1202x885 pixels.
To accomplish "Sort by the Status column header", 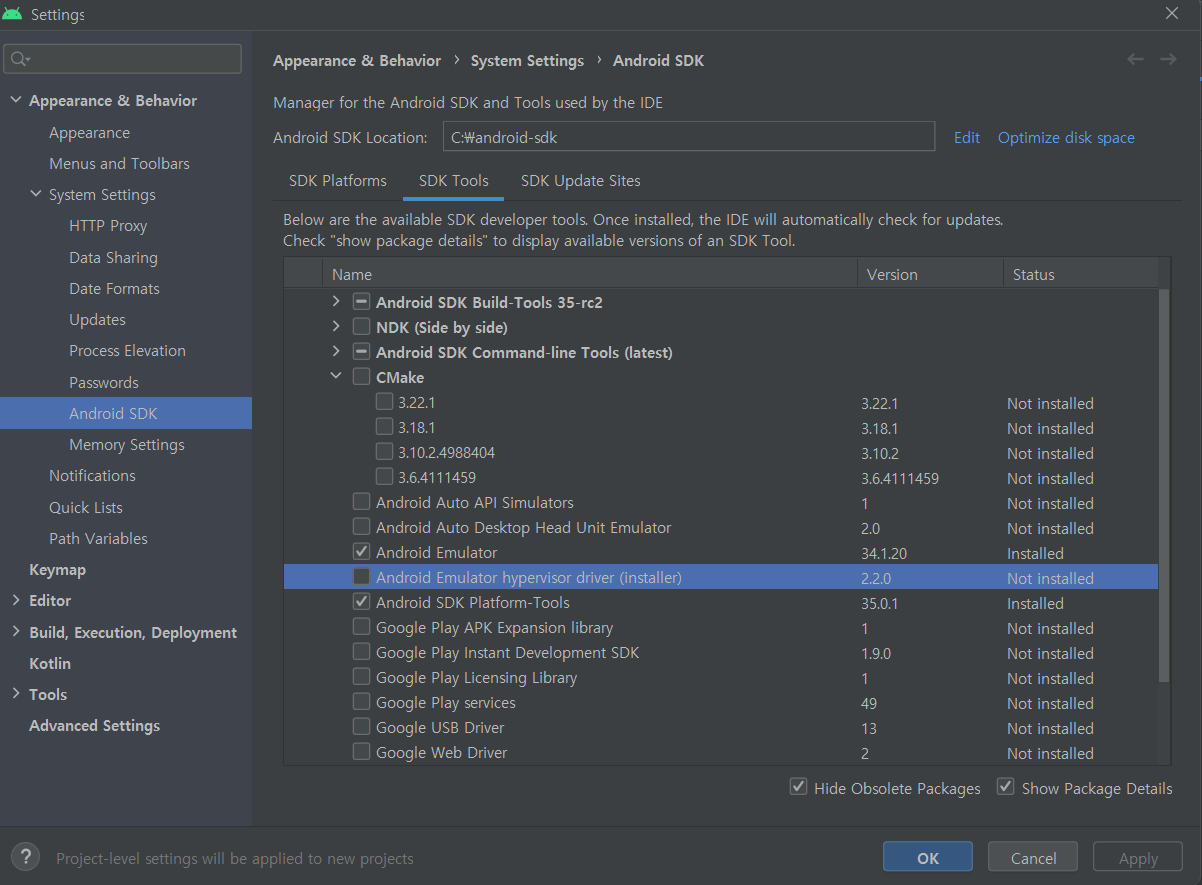I will [1080, 274].
